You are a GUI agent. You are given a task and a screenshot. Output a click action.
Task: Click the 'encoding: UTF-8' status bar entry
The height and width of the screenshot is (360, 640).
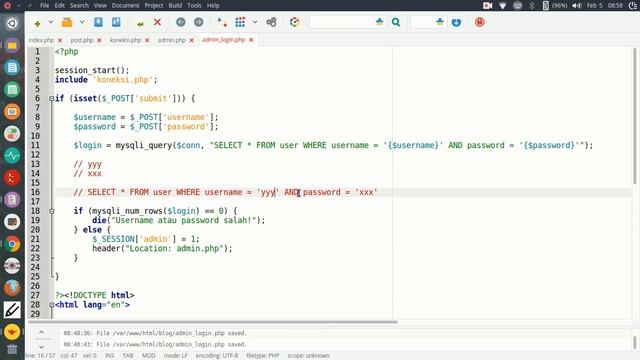point(217,356)
